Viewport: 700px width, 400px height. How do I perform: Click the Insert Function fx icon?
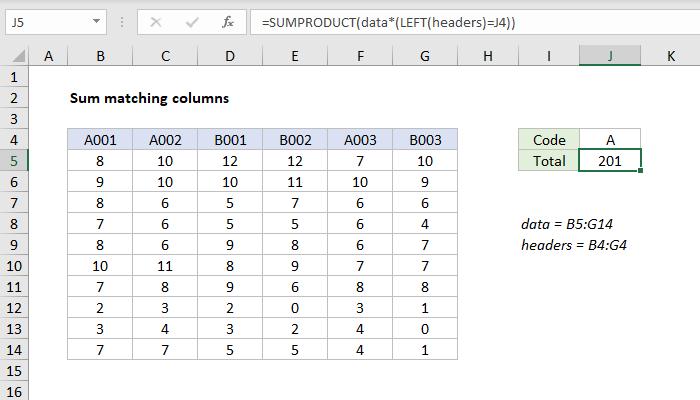coord(227,21)
